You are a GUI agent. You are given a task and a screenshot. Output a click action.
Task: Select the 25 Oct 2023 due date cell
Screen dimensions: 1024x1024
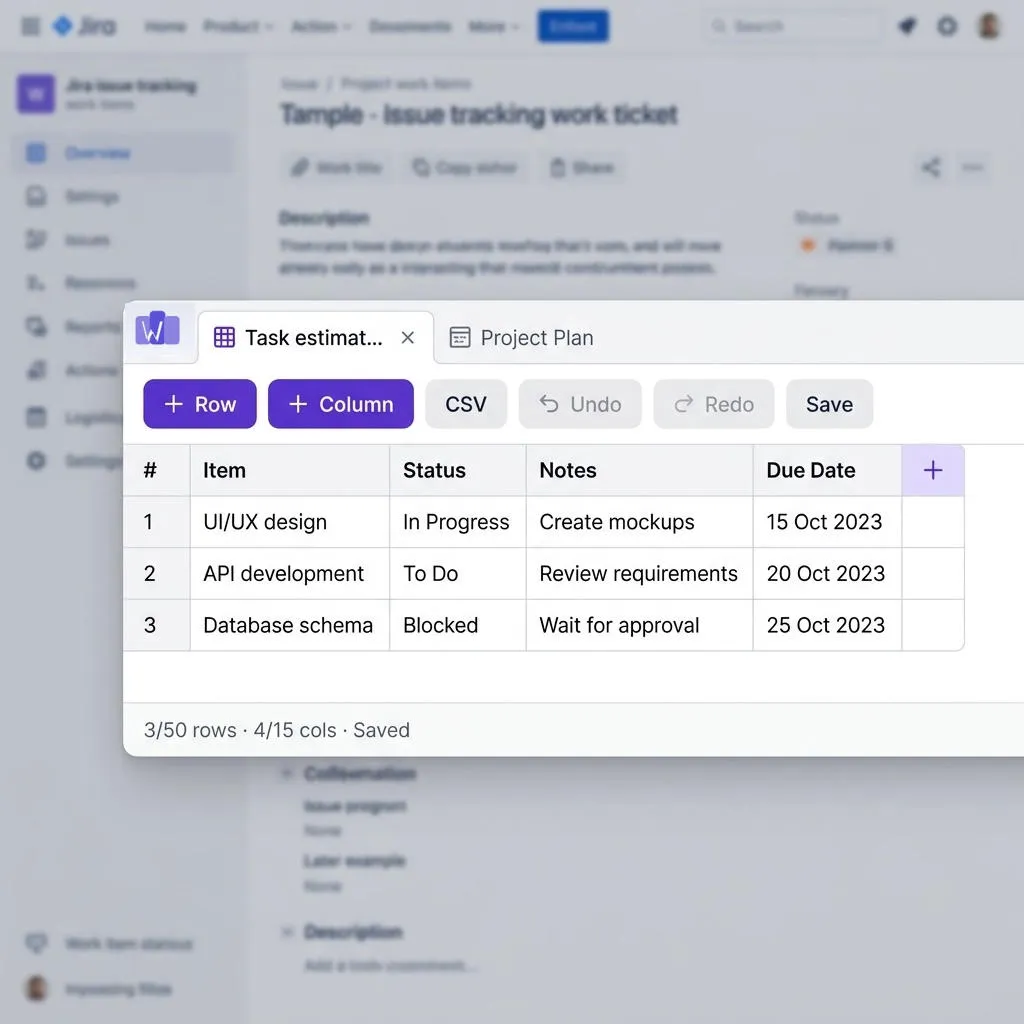point(827,625)
